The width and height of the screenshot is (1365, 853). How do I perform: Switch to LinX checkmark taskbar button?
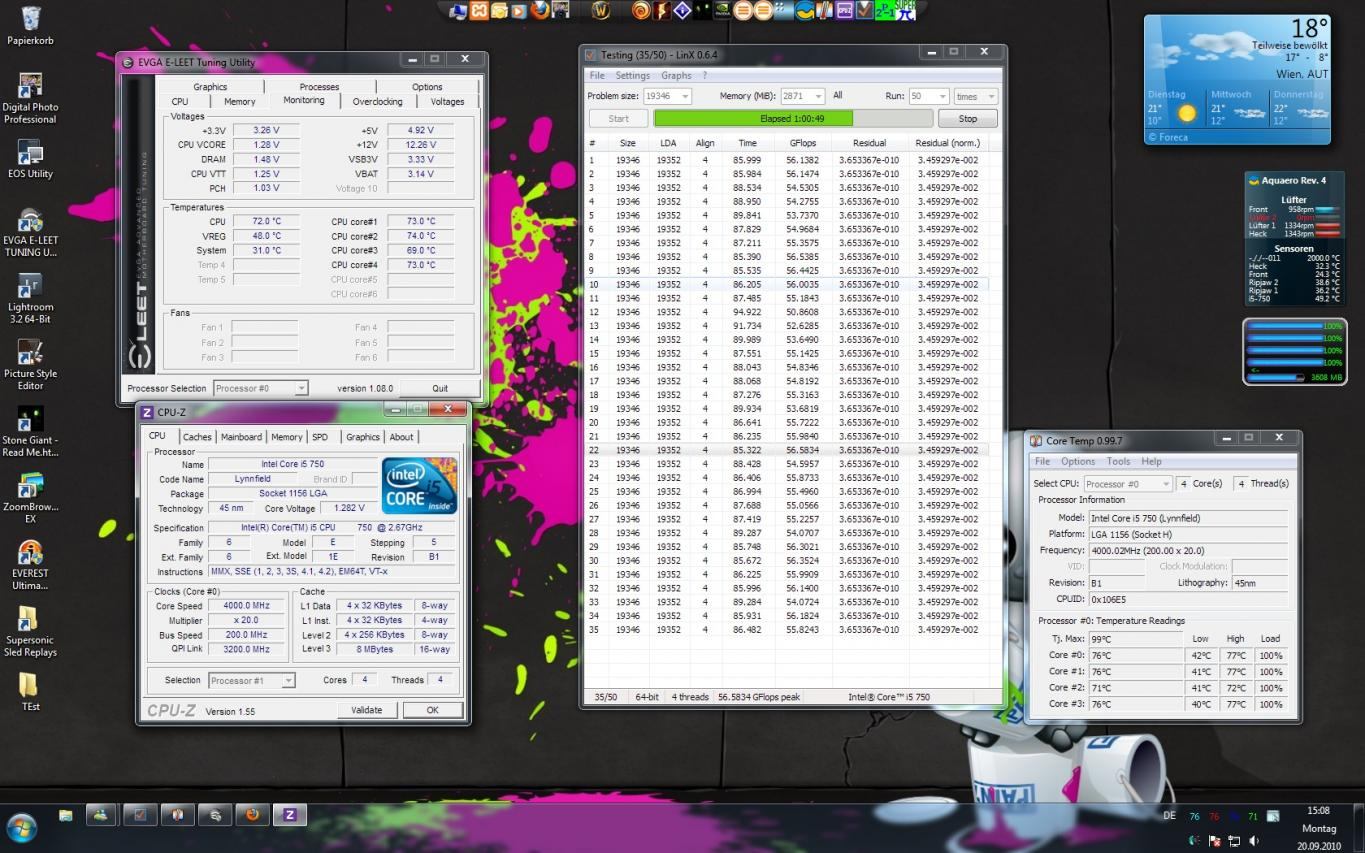pos(140,815)
